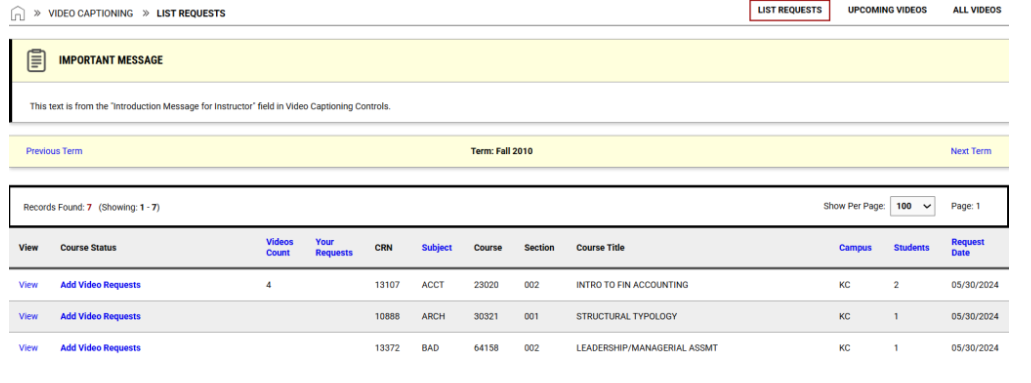The image size is (1031, 383).
Task: View the BAD 64158 course row
Action: click(28, 348)
